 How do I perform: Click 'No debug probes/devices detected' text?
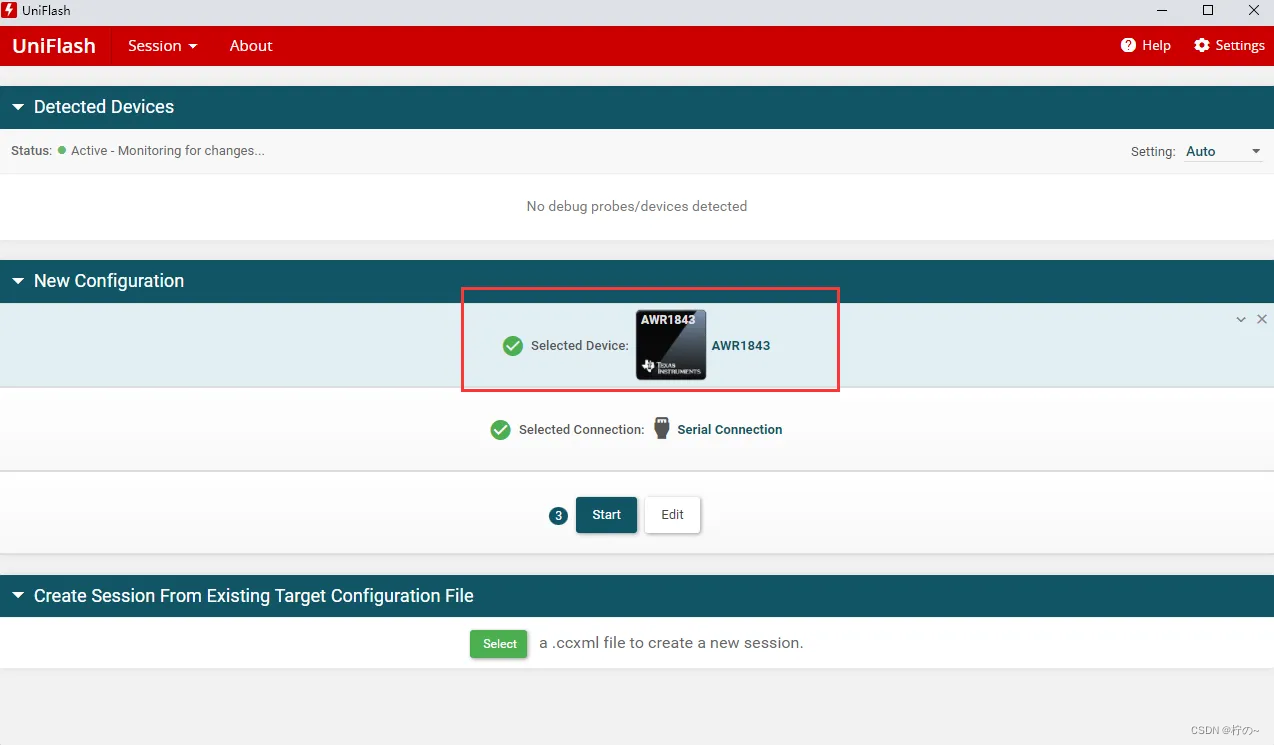(x=637, y=206)
